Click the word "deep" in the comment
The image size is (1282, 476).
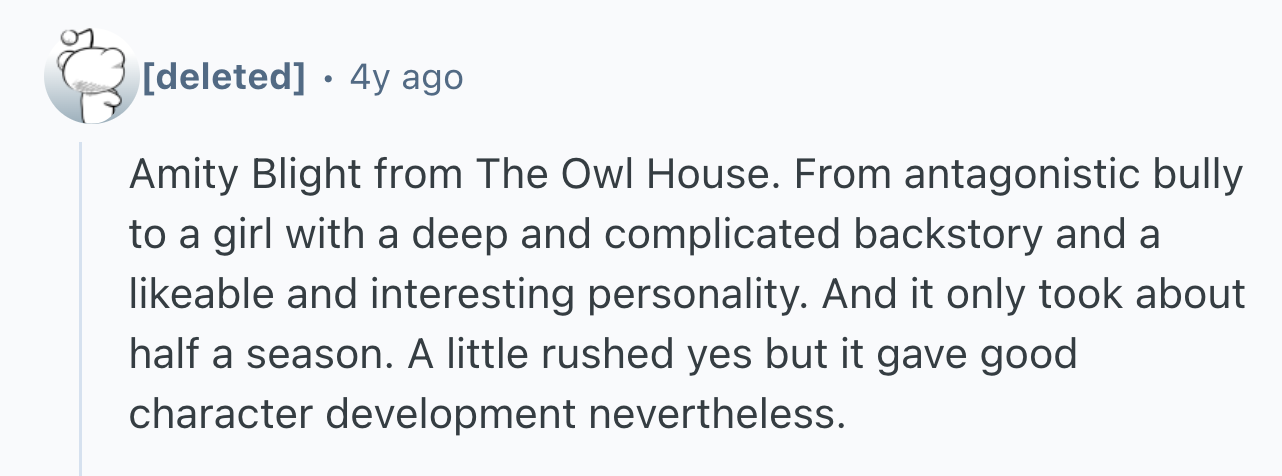pos(458,235)
